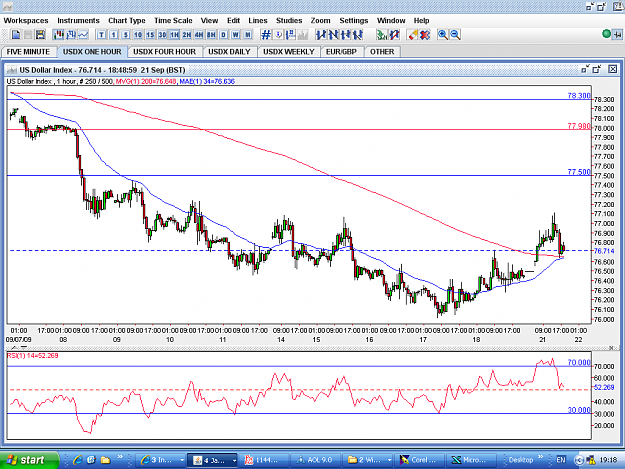This screenshot has height=469, width=625.
Task: Click the fourth line drawing tool icon
Action: pos(358,35)
